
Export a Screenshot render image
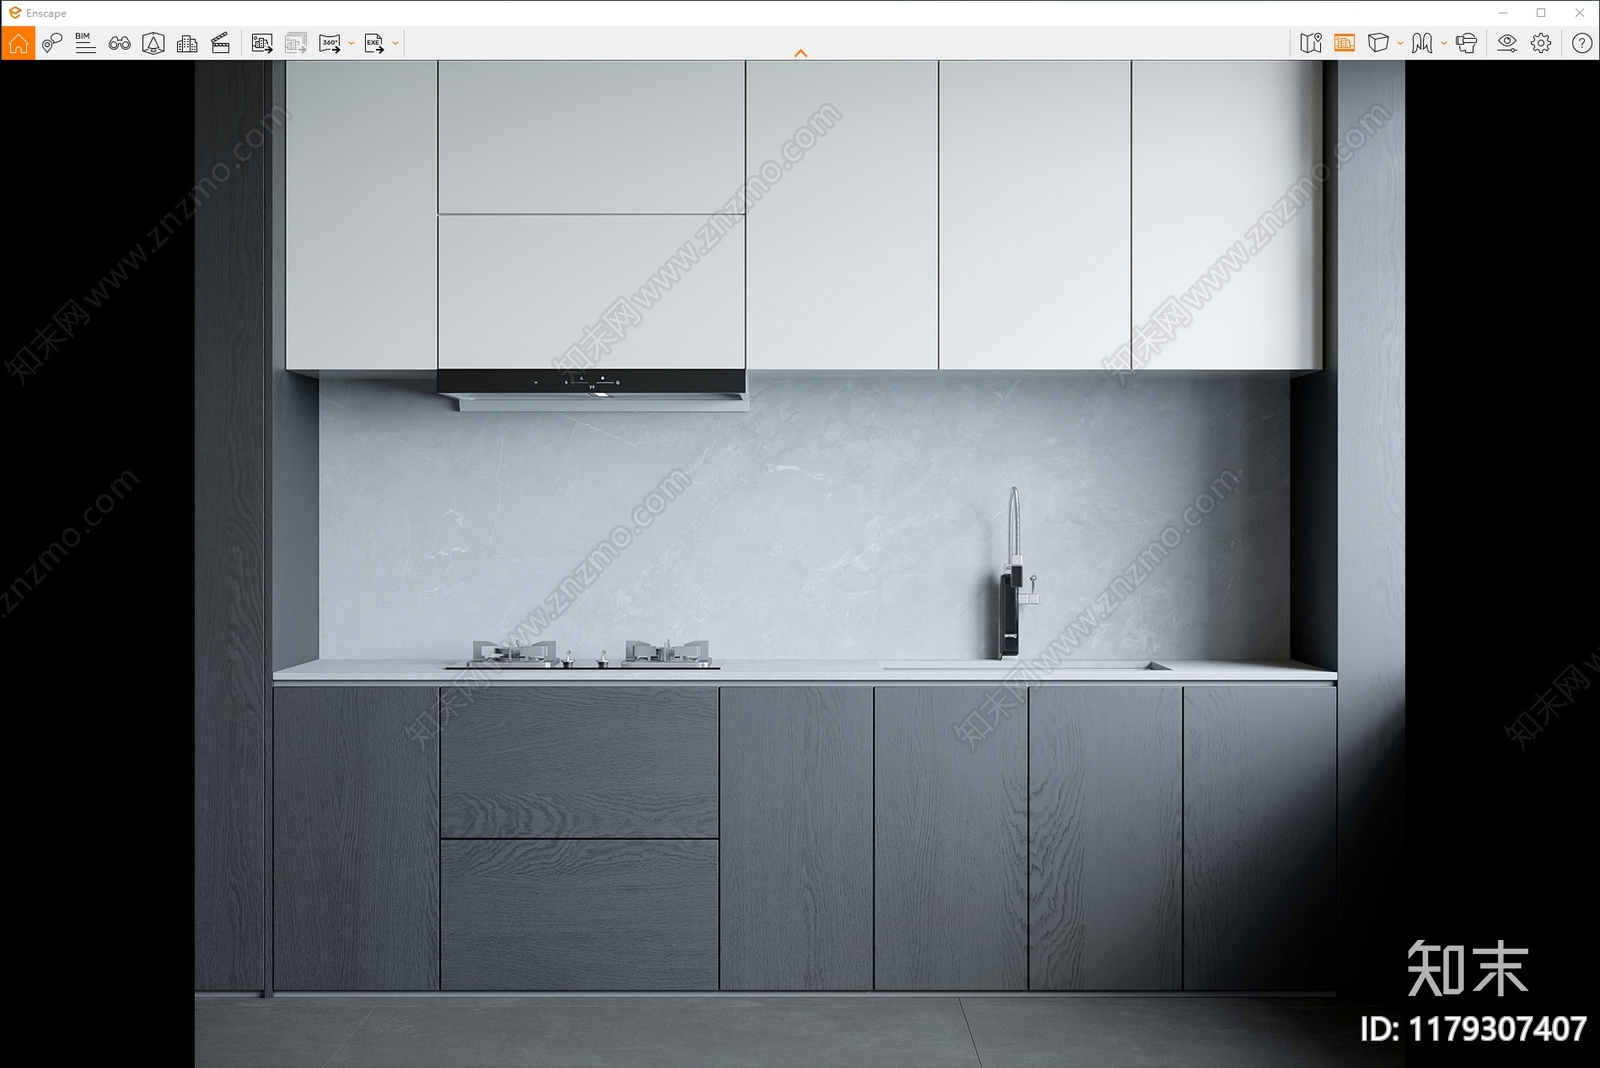click(x=262, y=43)
